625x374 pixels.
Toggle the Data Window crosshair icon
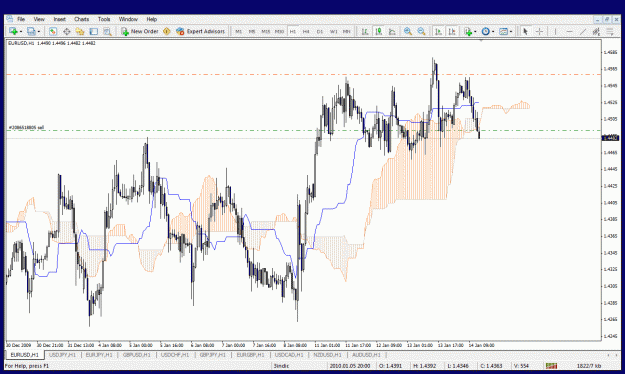pos(67,31)
